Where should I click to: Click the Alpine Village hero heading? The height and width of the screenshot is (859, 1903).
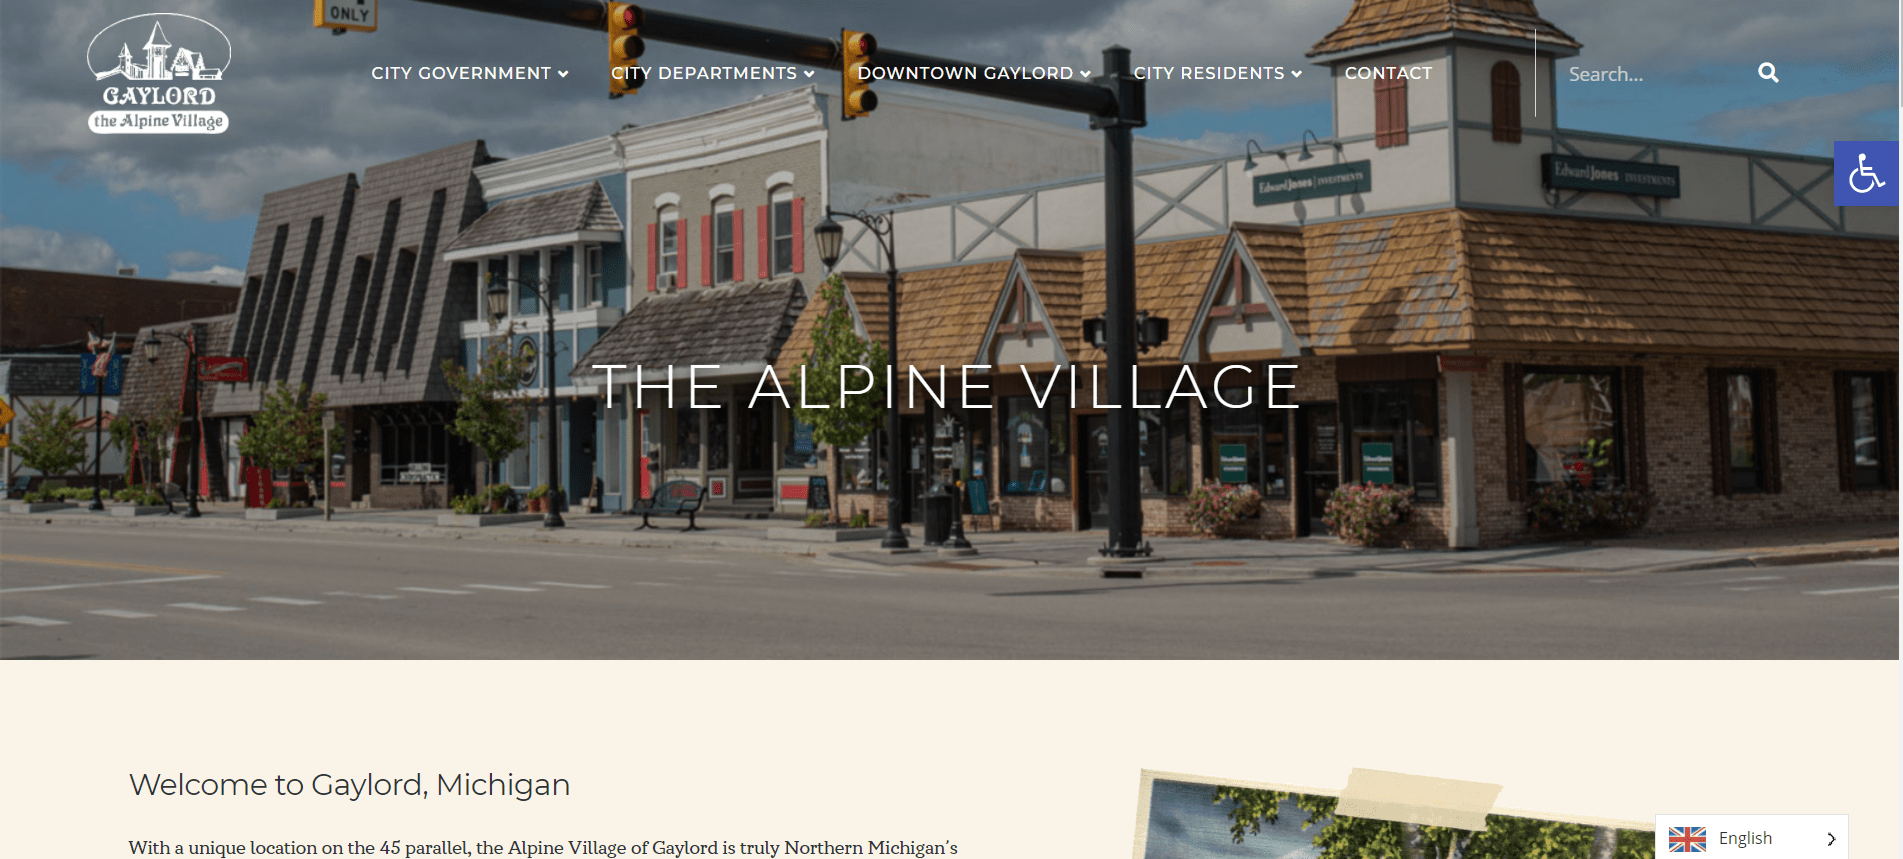(946, 387)
